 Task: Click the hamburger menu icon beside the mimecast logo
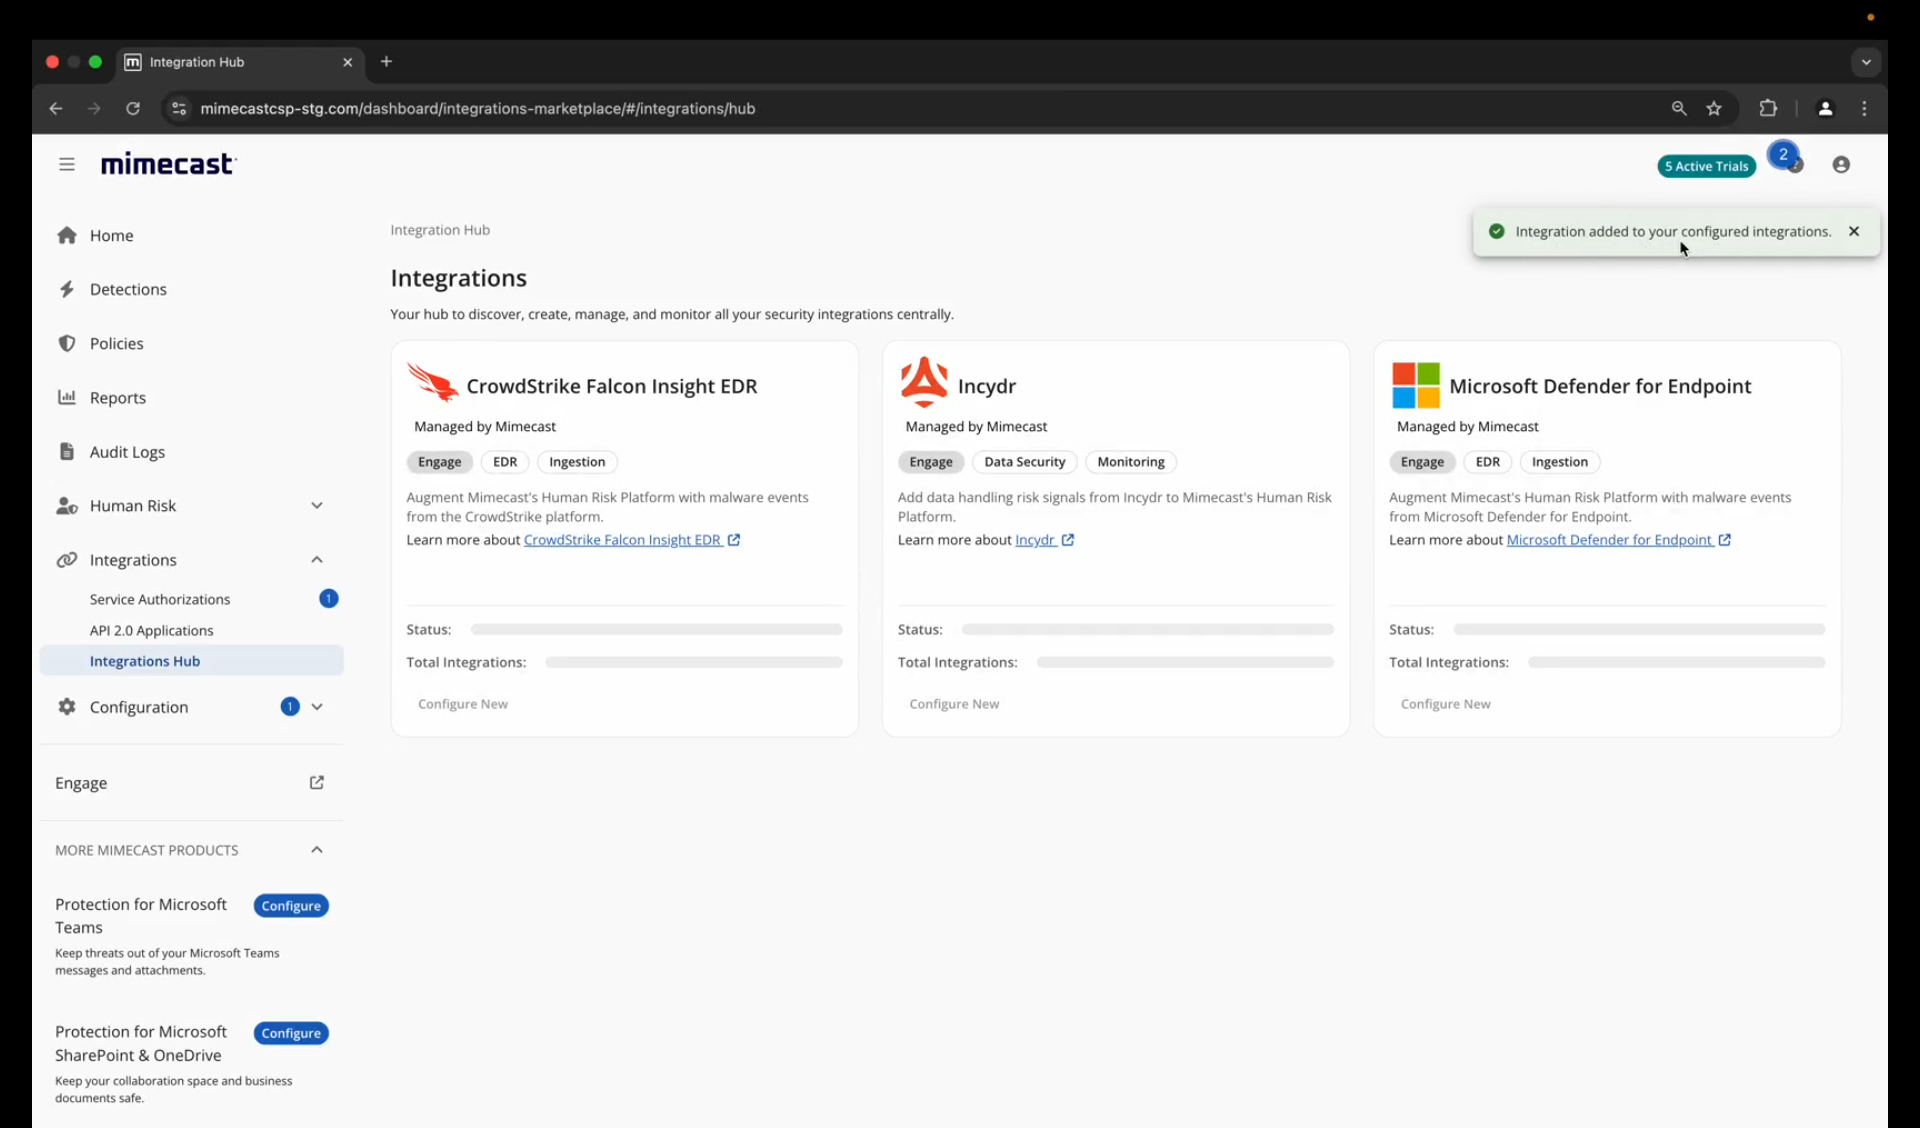coord(67,164)
